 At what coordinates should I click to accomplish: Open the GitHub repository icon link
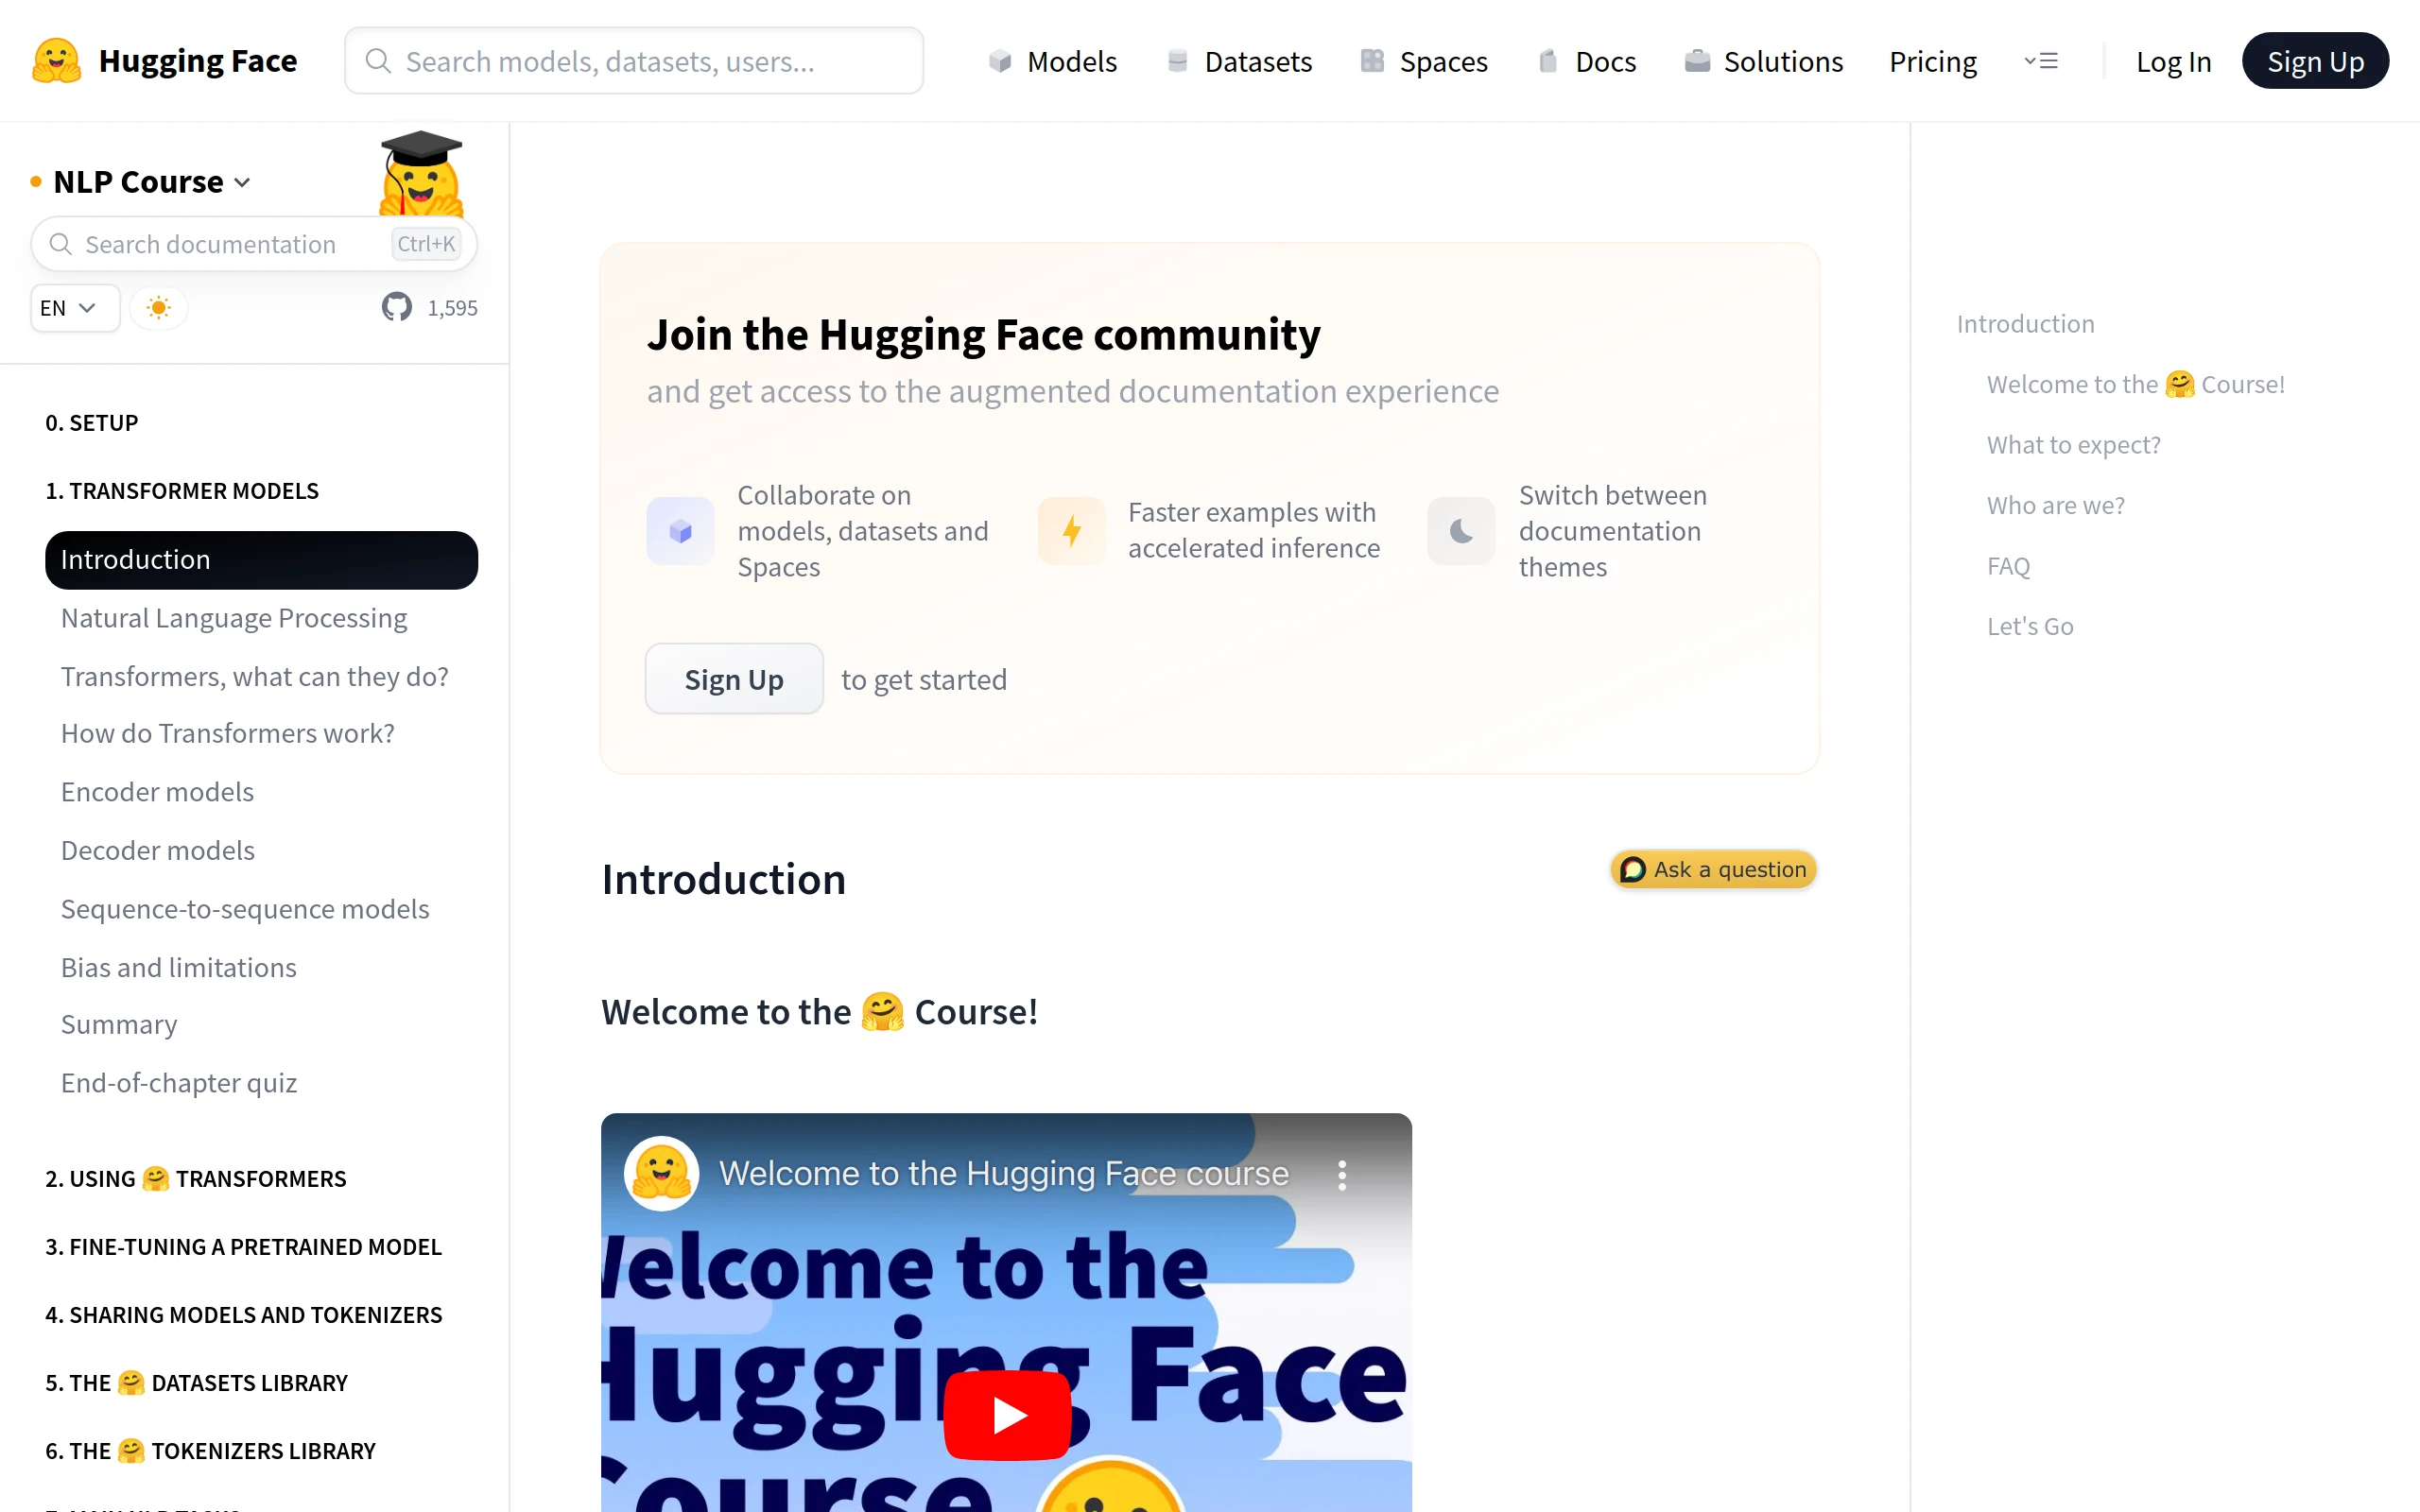click(x=397, y=307)
